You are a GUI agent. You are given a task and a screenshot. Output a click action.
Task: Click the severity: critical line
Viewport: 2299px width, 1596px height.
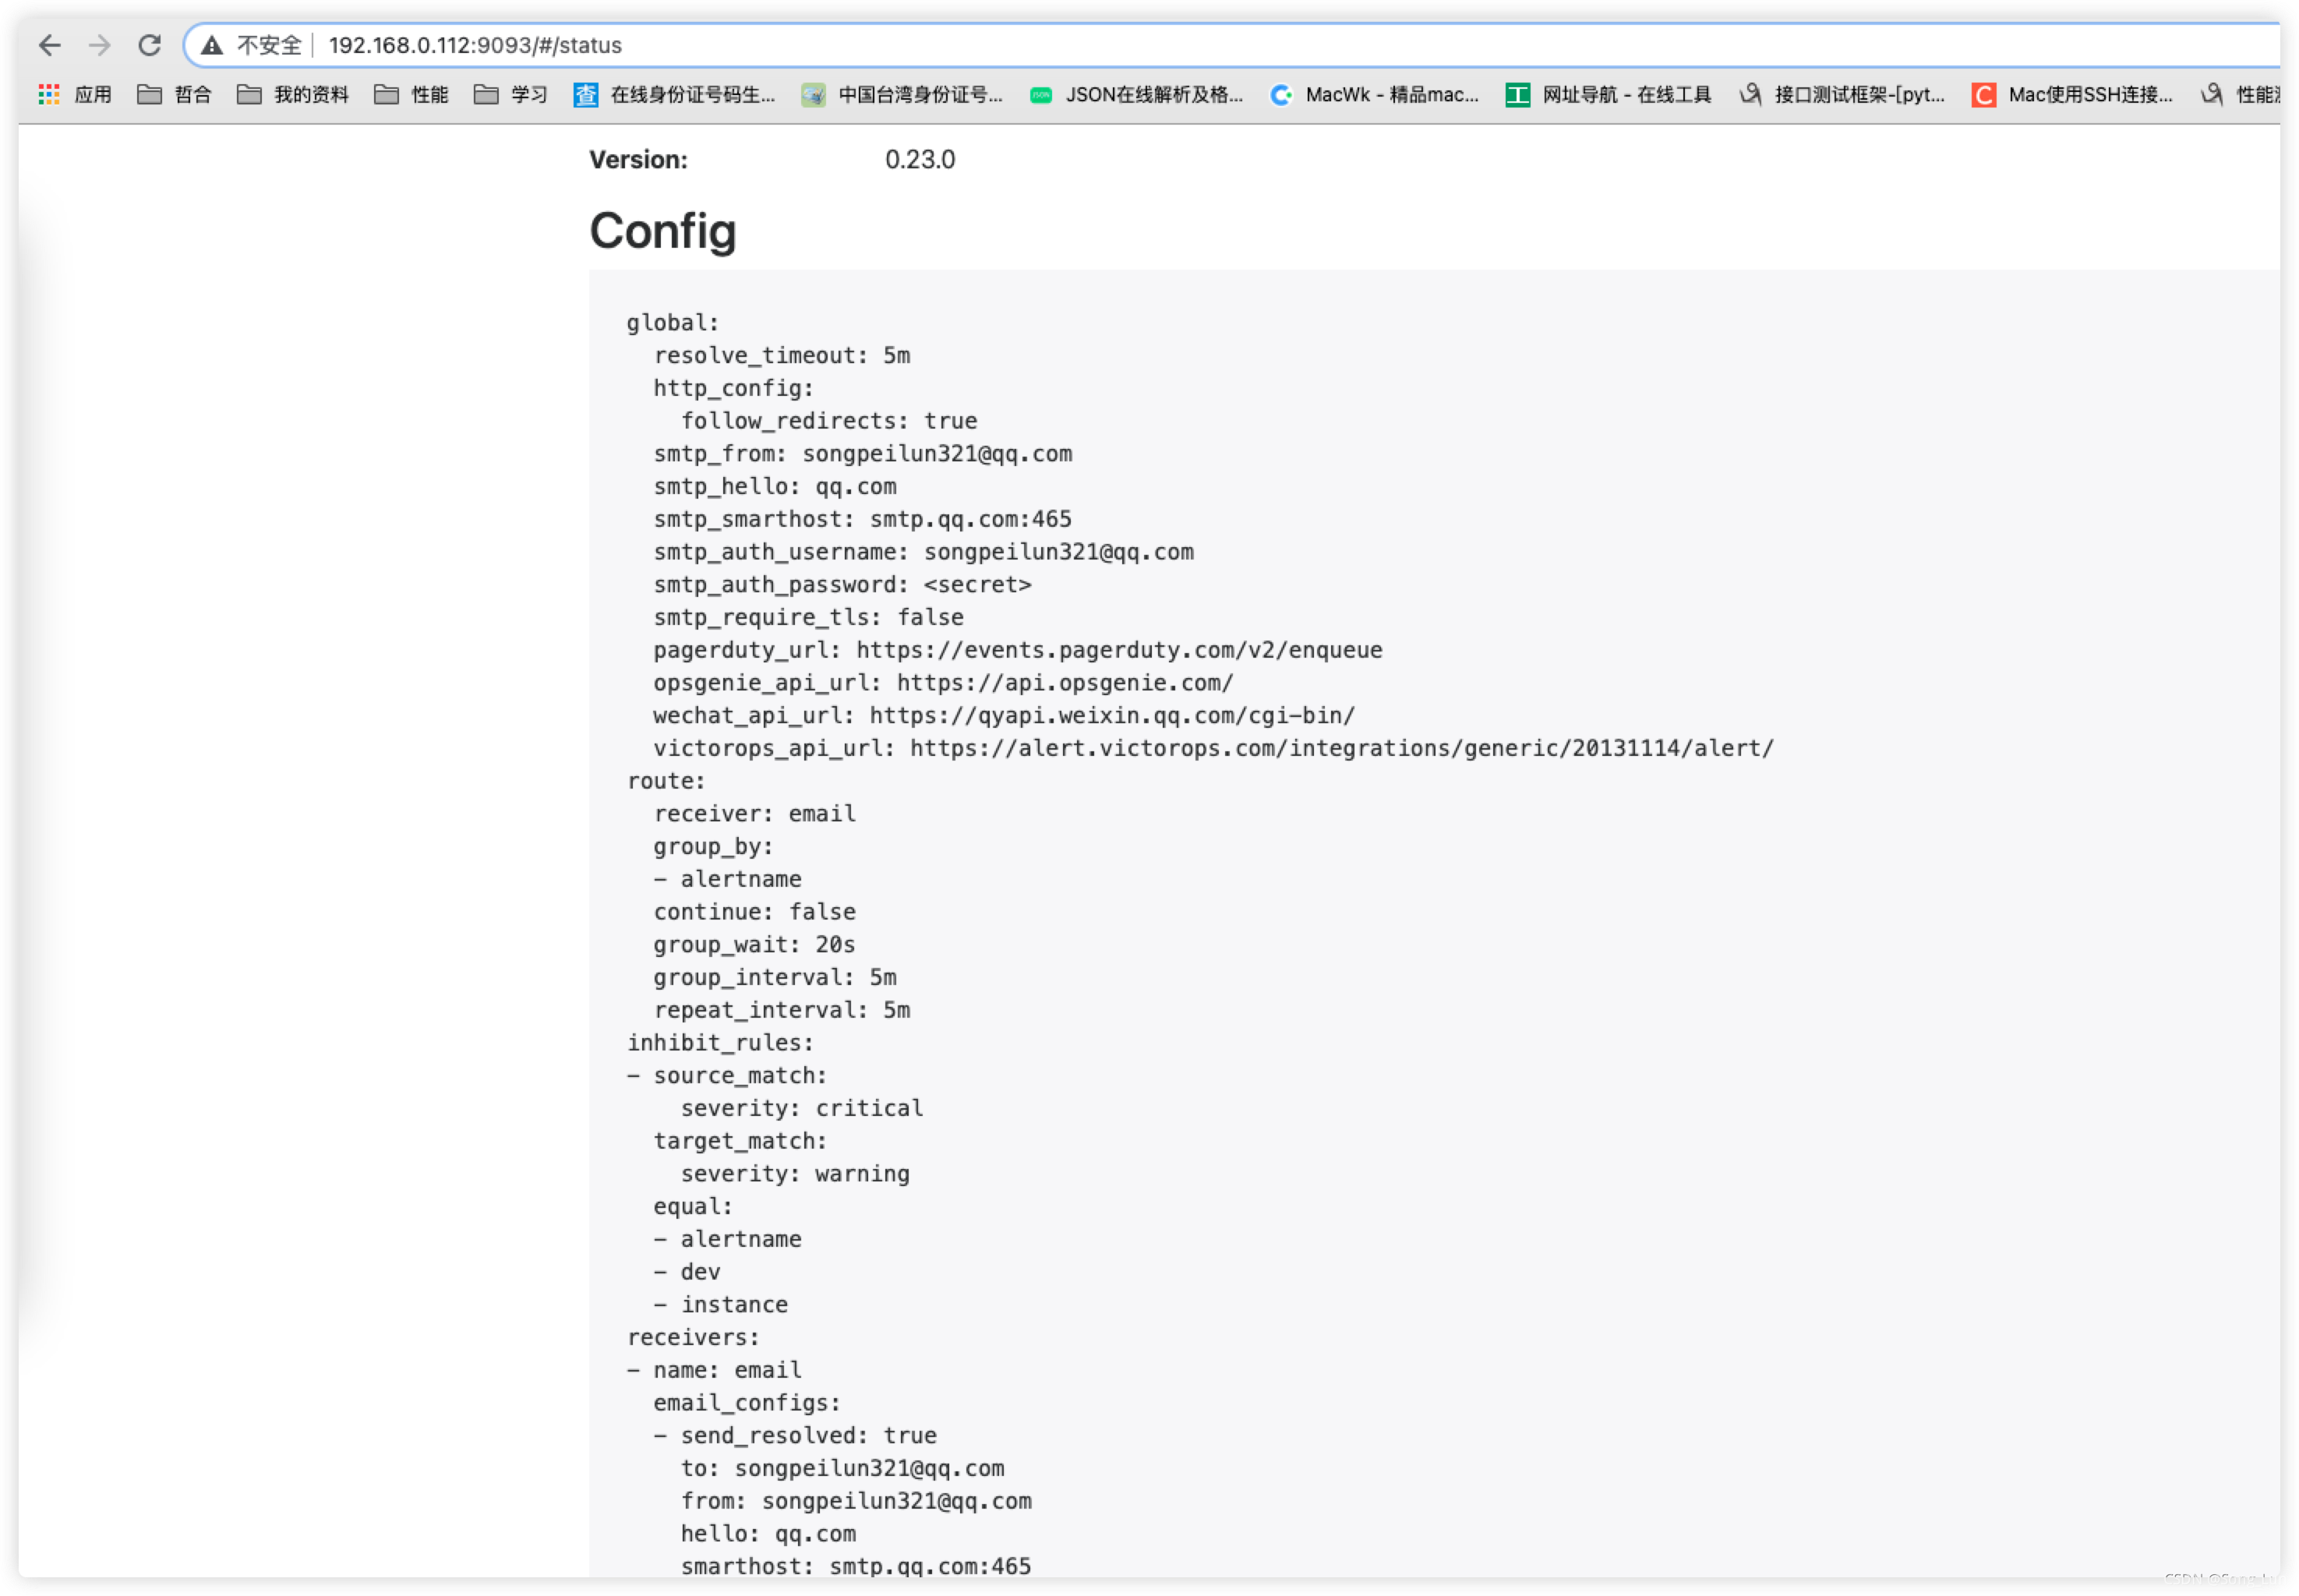tap(802, 1108)
